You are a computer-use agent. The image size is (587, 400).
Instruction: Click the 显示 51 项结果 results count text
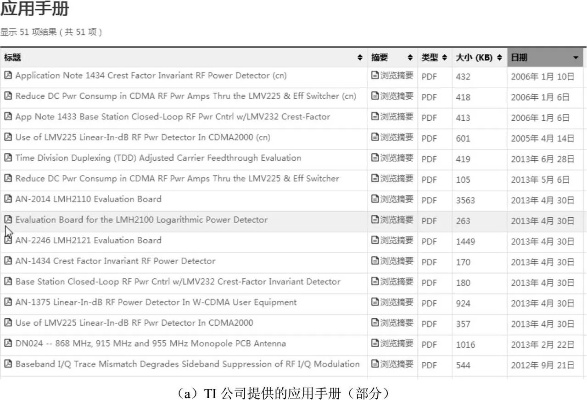51,32
